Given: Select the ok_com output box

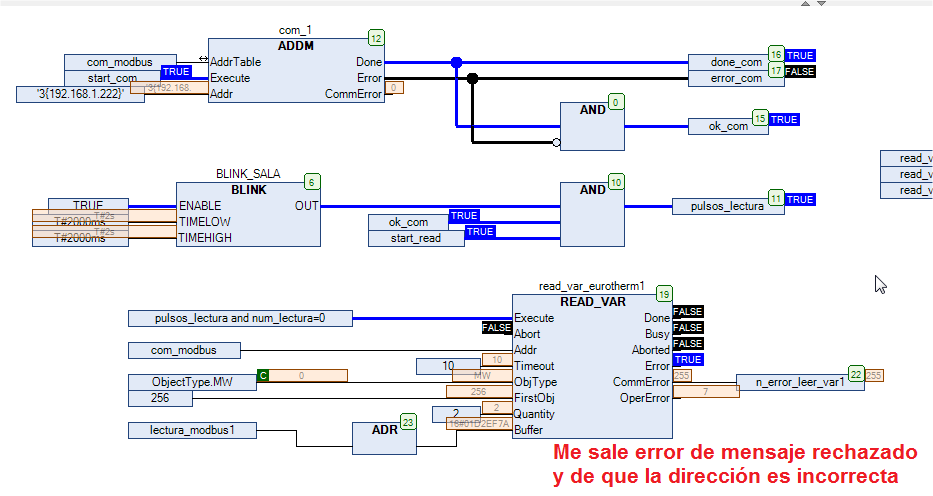Looking at the screenshot, I should tap(728, 126).
